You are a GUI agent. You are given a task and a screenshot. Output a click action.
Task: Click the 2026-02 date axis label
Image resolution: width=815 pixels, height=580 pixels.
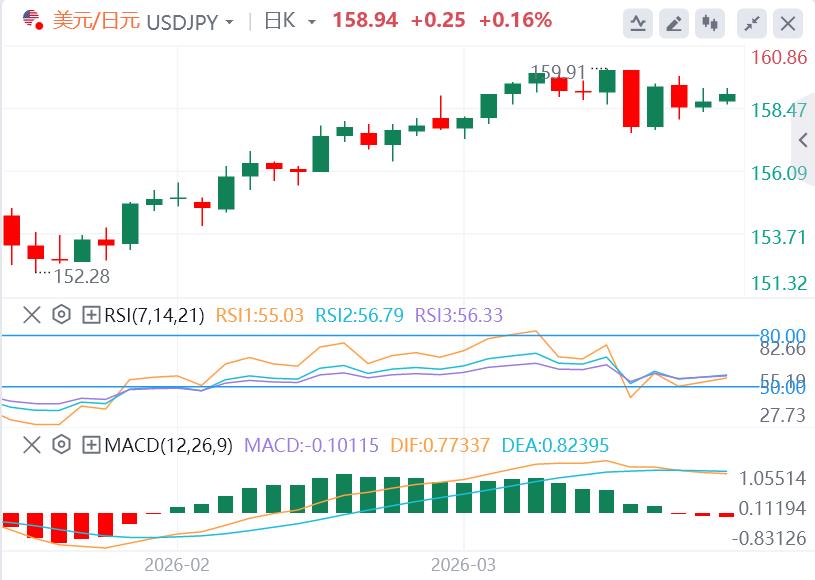[x=177, y=565]
